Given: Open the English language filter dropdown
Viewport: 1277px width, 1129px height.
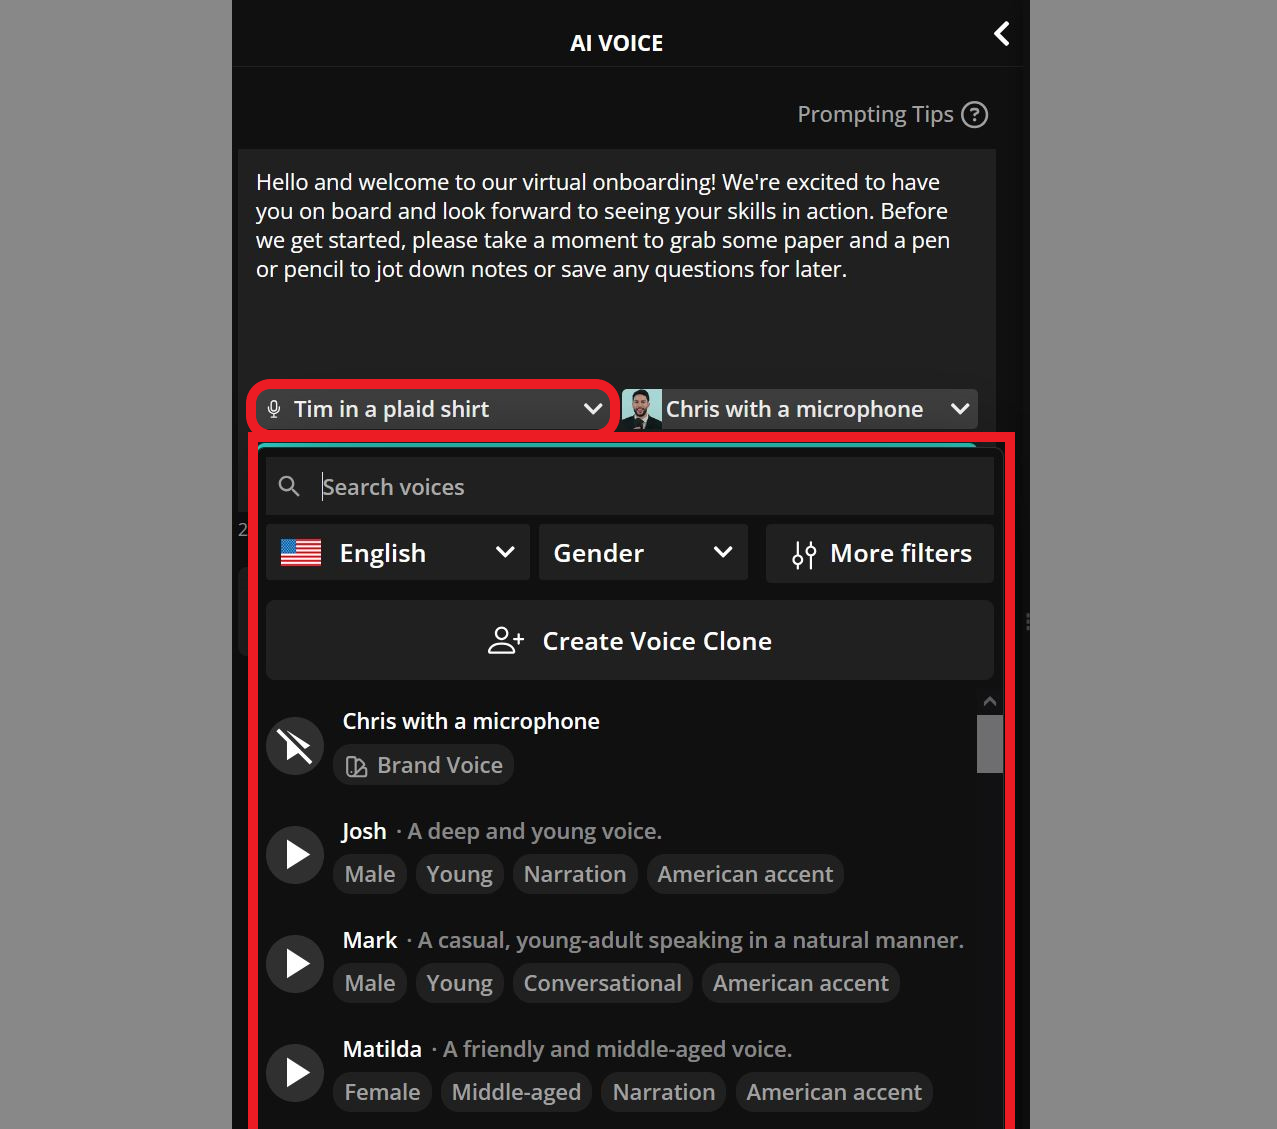Looking at the screenshot, I should click(x=396, y=552).
